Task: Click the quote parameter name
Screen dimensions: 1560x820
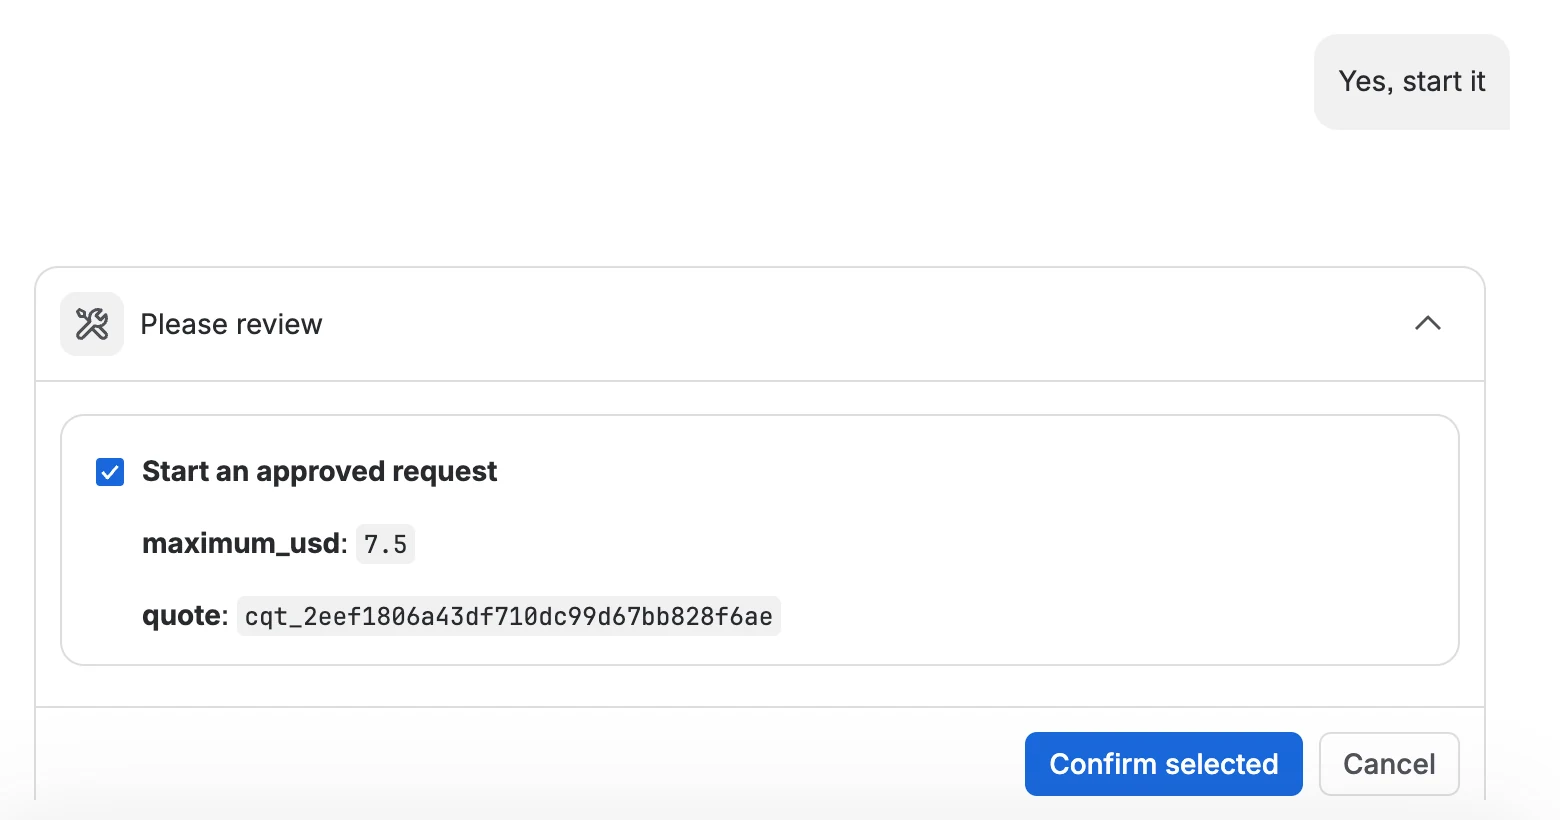Action: (181, 616)
